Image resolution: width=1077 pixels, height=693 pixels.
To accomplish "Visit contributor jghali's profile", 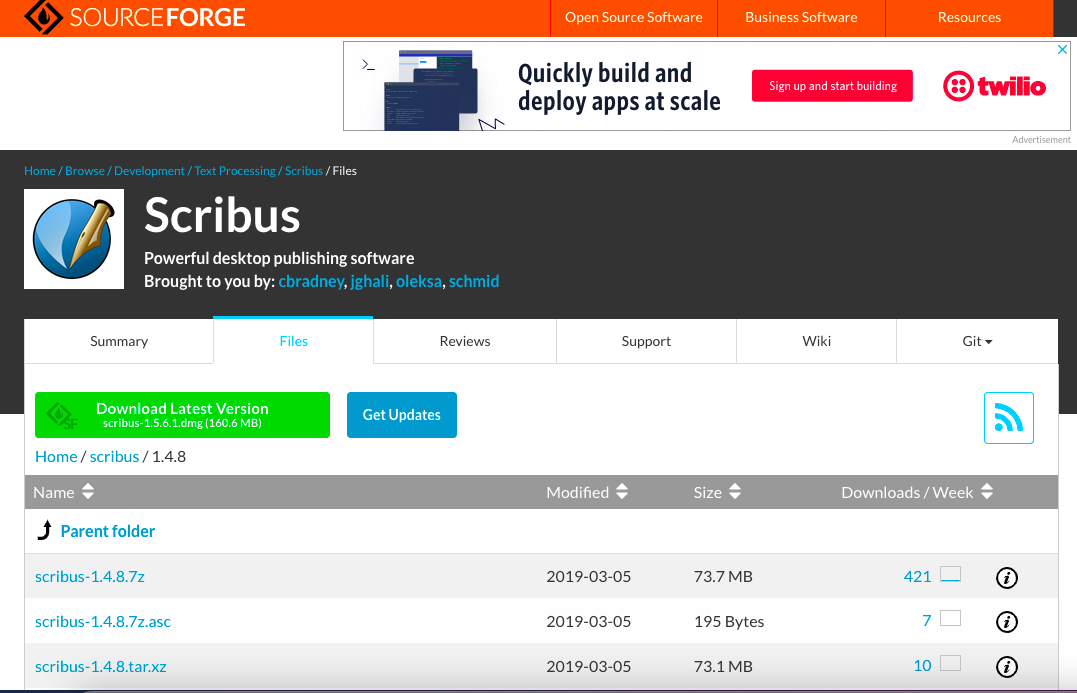I will [x=370, y=281].
